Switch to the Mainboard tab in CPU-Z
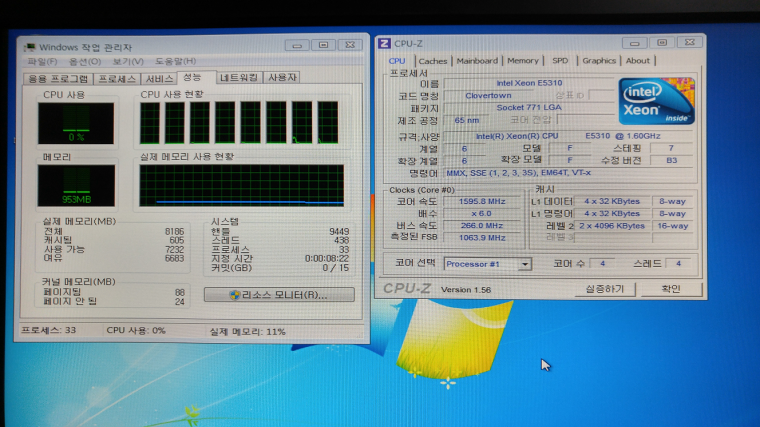Viewport: 760px width, 427px height. (477, 61)
